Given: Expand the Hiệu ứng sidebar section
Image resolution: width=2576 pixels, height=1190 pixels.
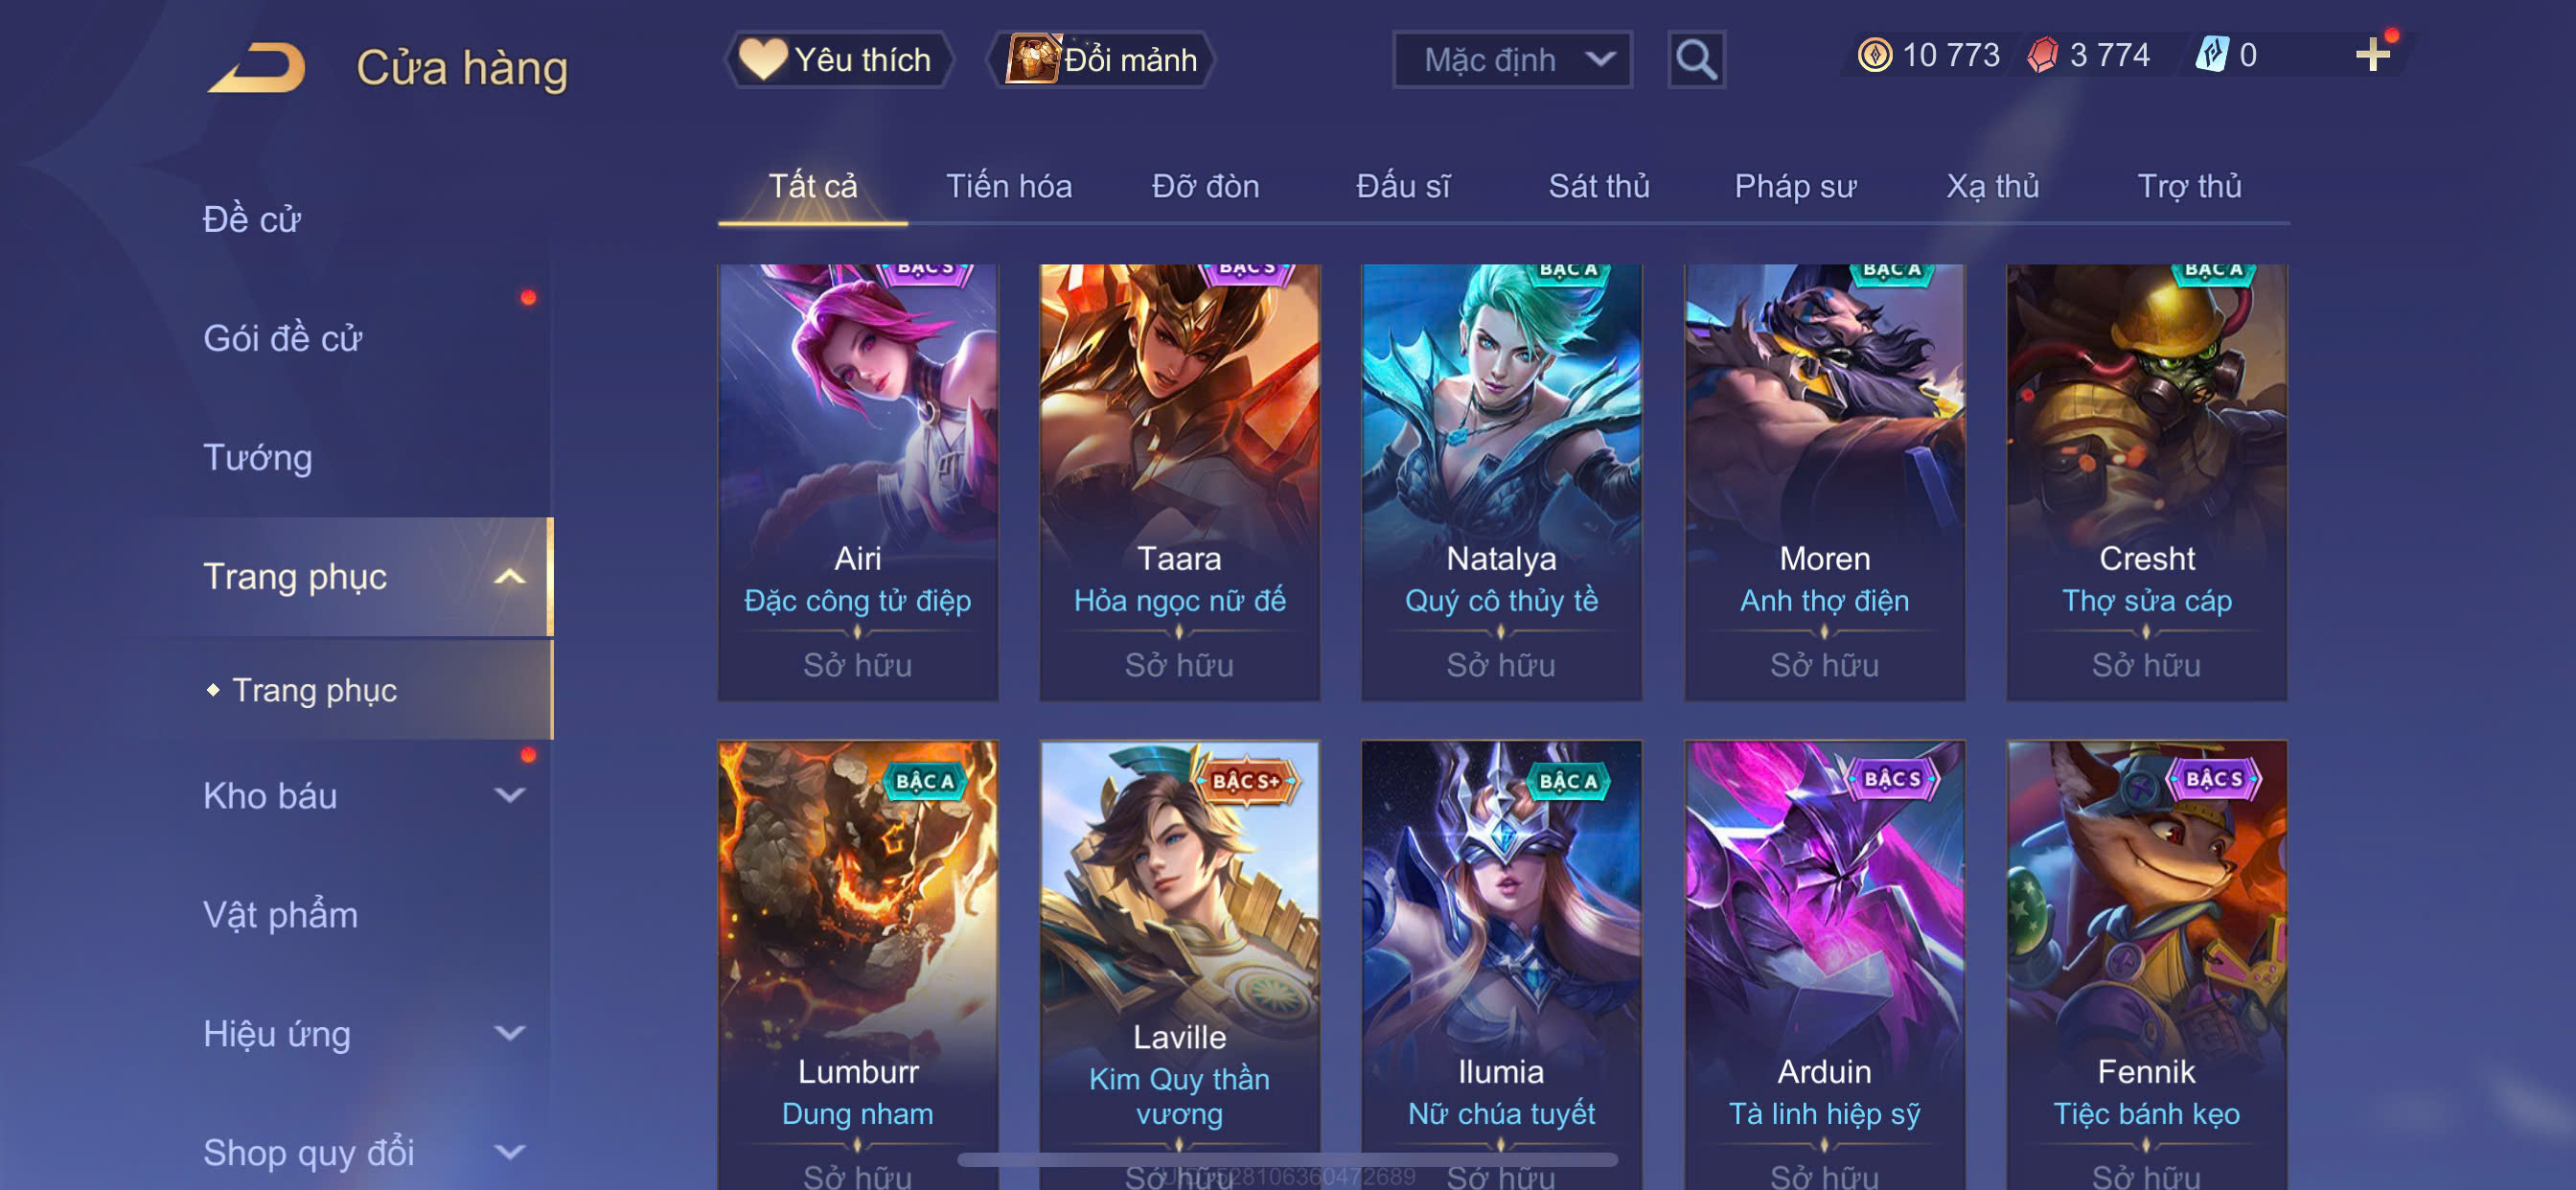Looking at the screenshot, I should pyautogui.click(x=510, y=1033).
